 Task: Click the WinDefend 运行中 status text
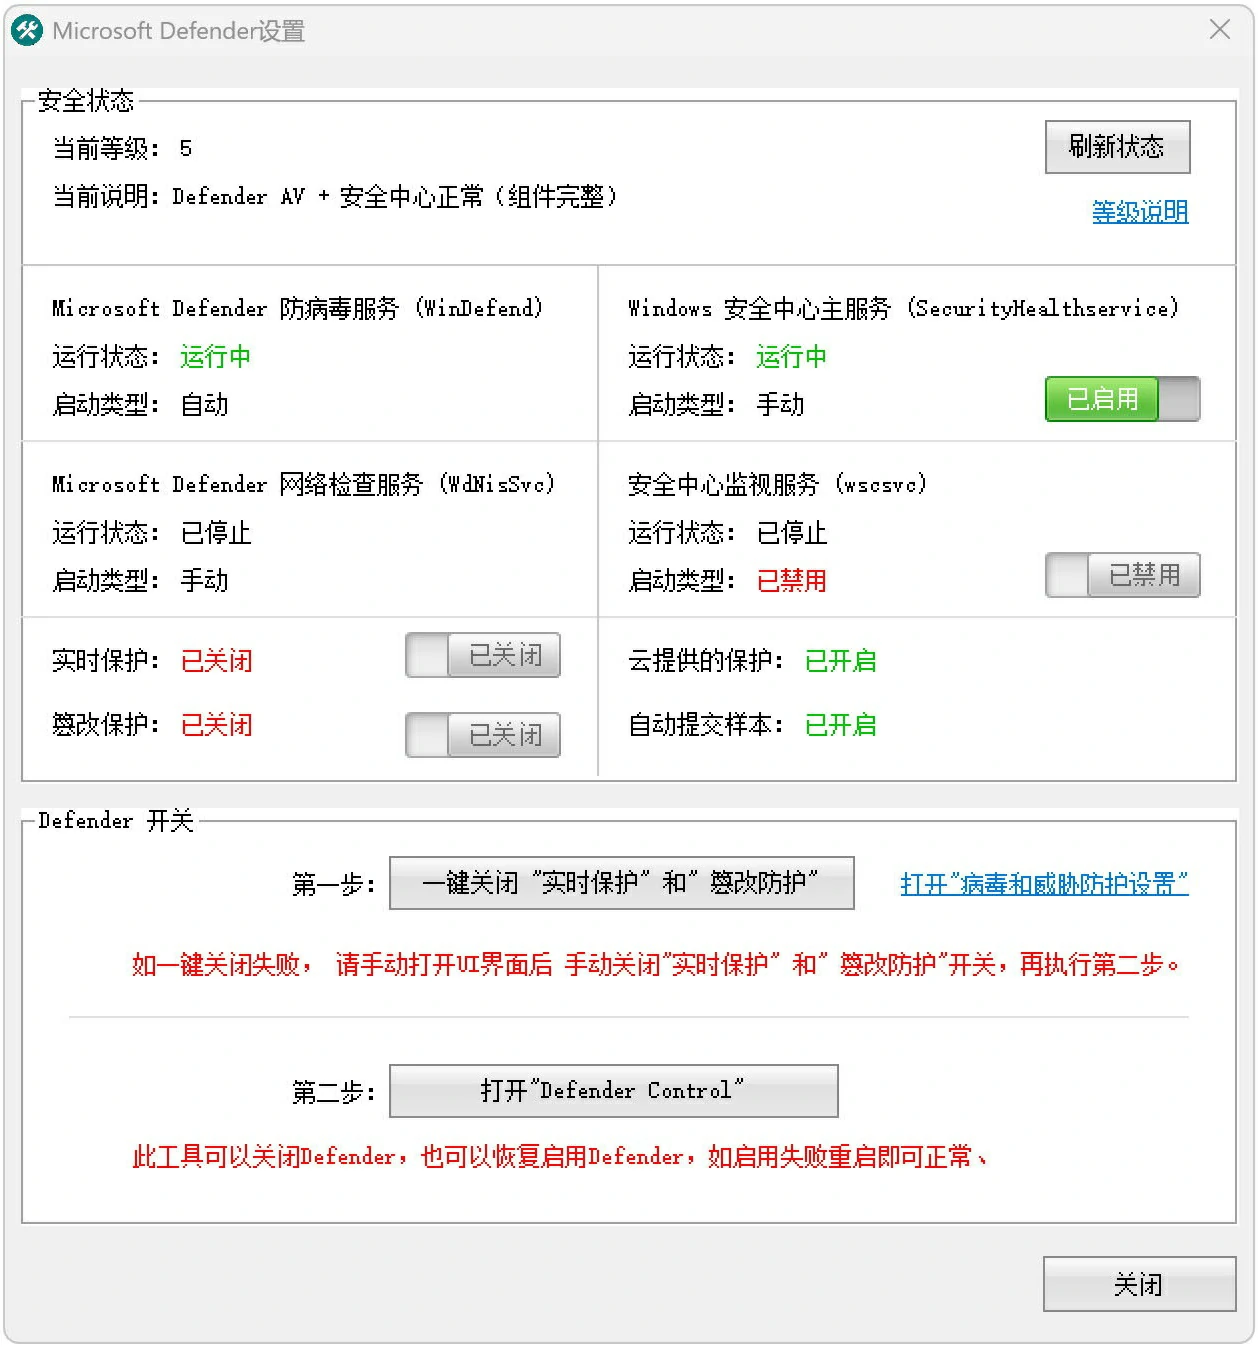pos(215,357)
